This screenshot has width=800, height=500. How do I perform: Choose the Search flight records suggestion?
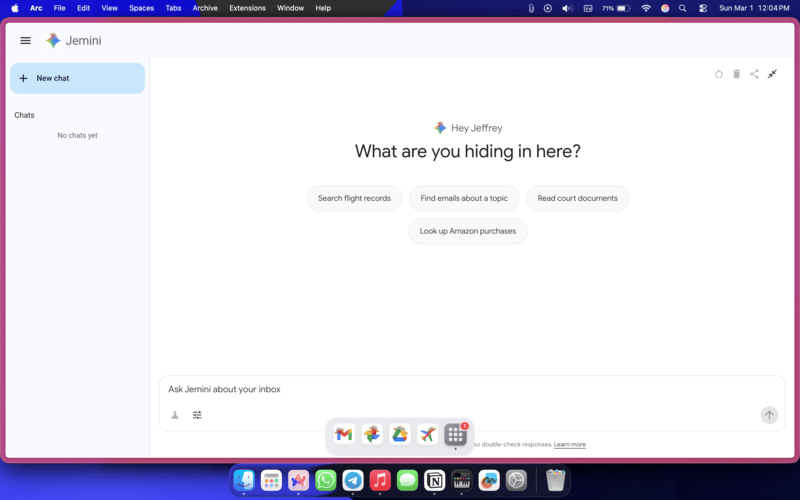354,198
